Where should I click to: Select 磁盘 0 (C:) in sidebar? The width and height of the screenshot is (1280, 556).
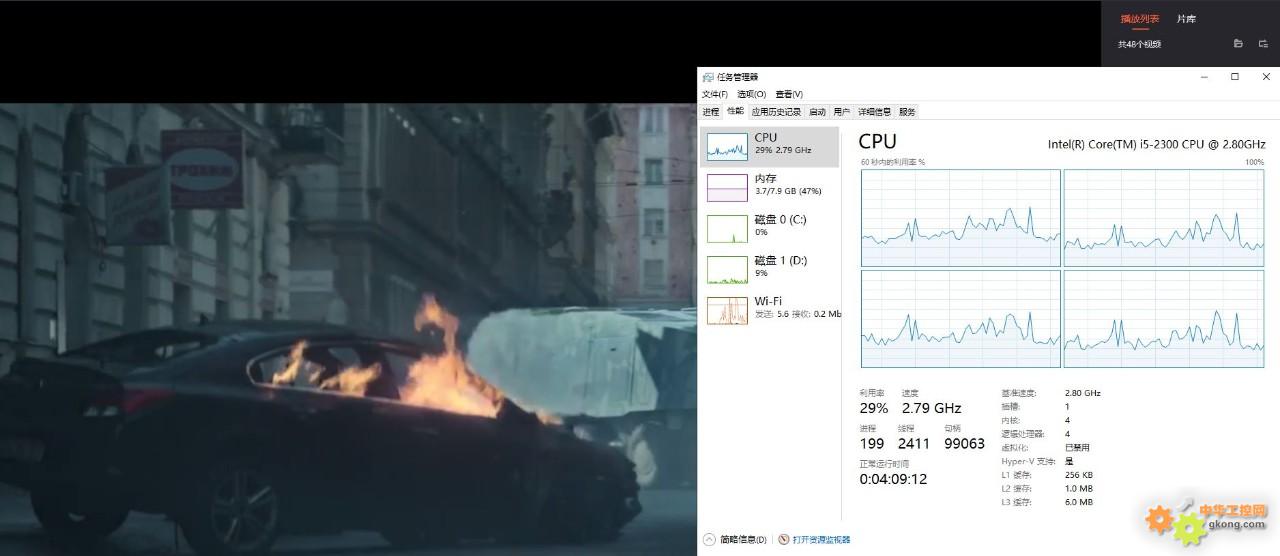click(770, 228)
